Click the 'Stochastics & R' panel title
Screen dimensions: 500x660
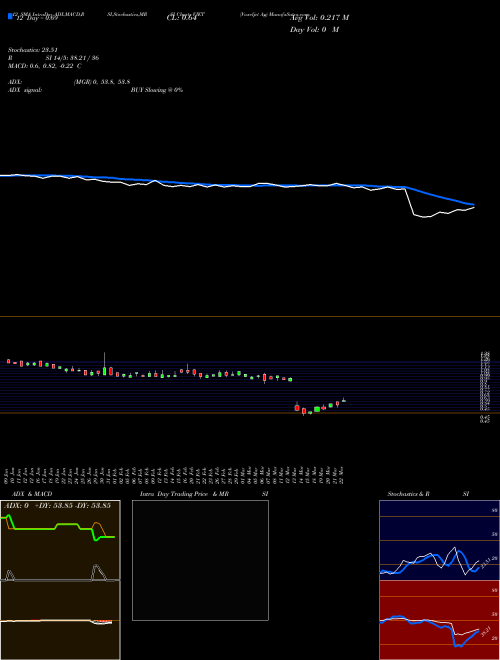408,494
